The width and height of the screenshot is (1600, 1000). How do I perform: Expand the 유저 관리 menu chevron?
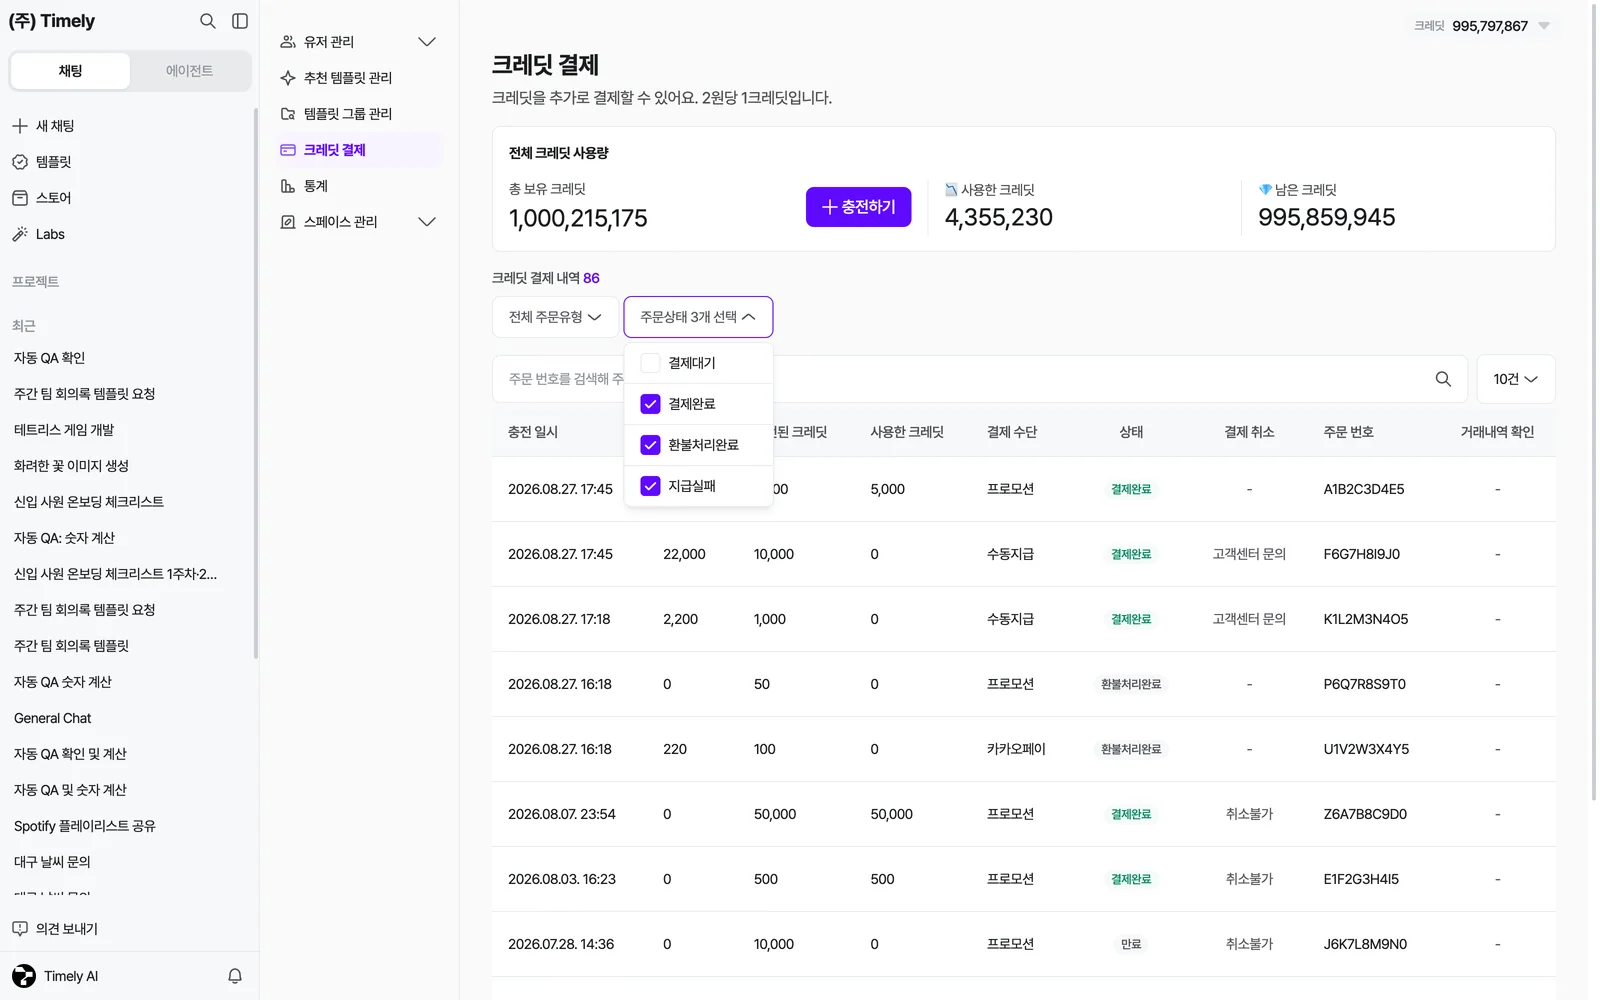coord(427,42)
